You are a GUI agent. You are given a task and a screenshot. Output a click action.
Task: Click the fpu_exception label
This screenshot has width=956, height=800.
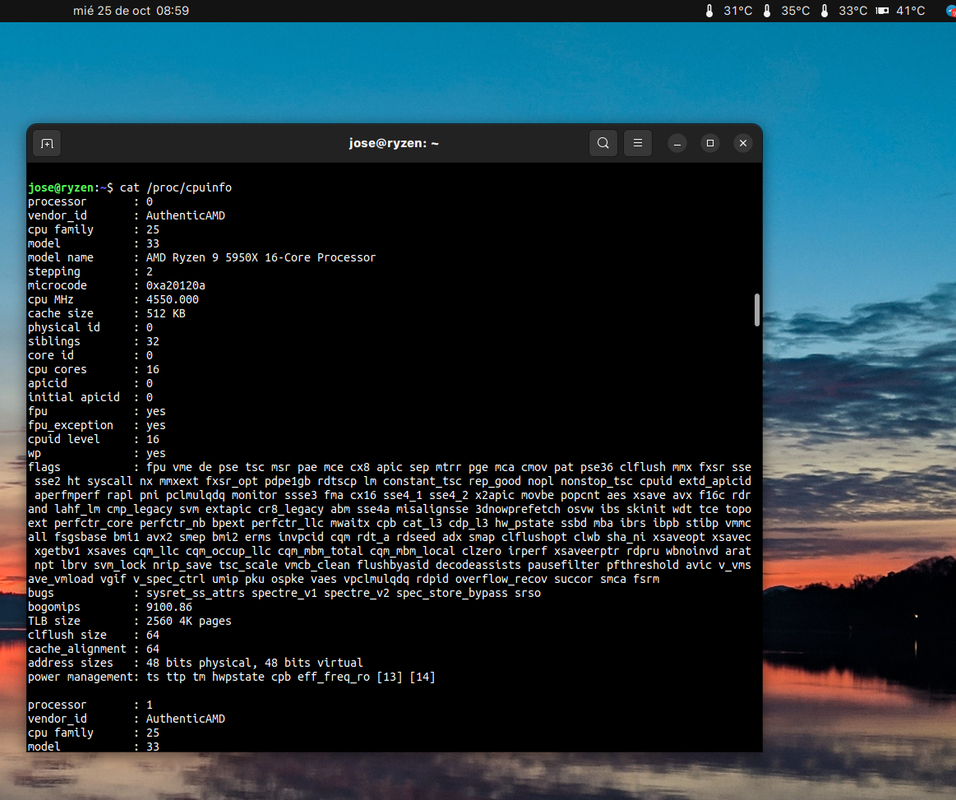[x=70, y=426]
